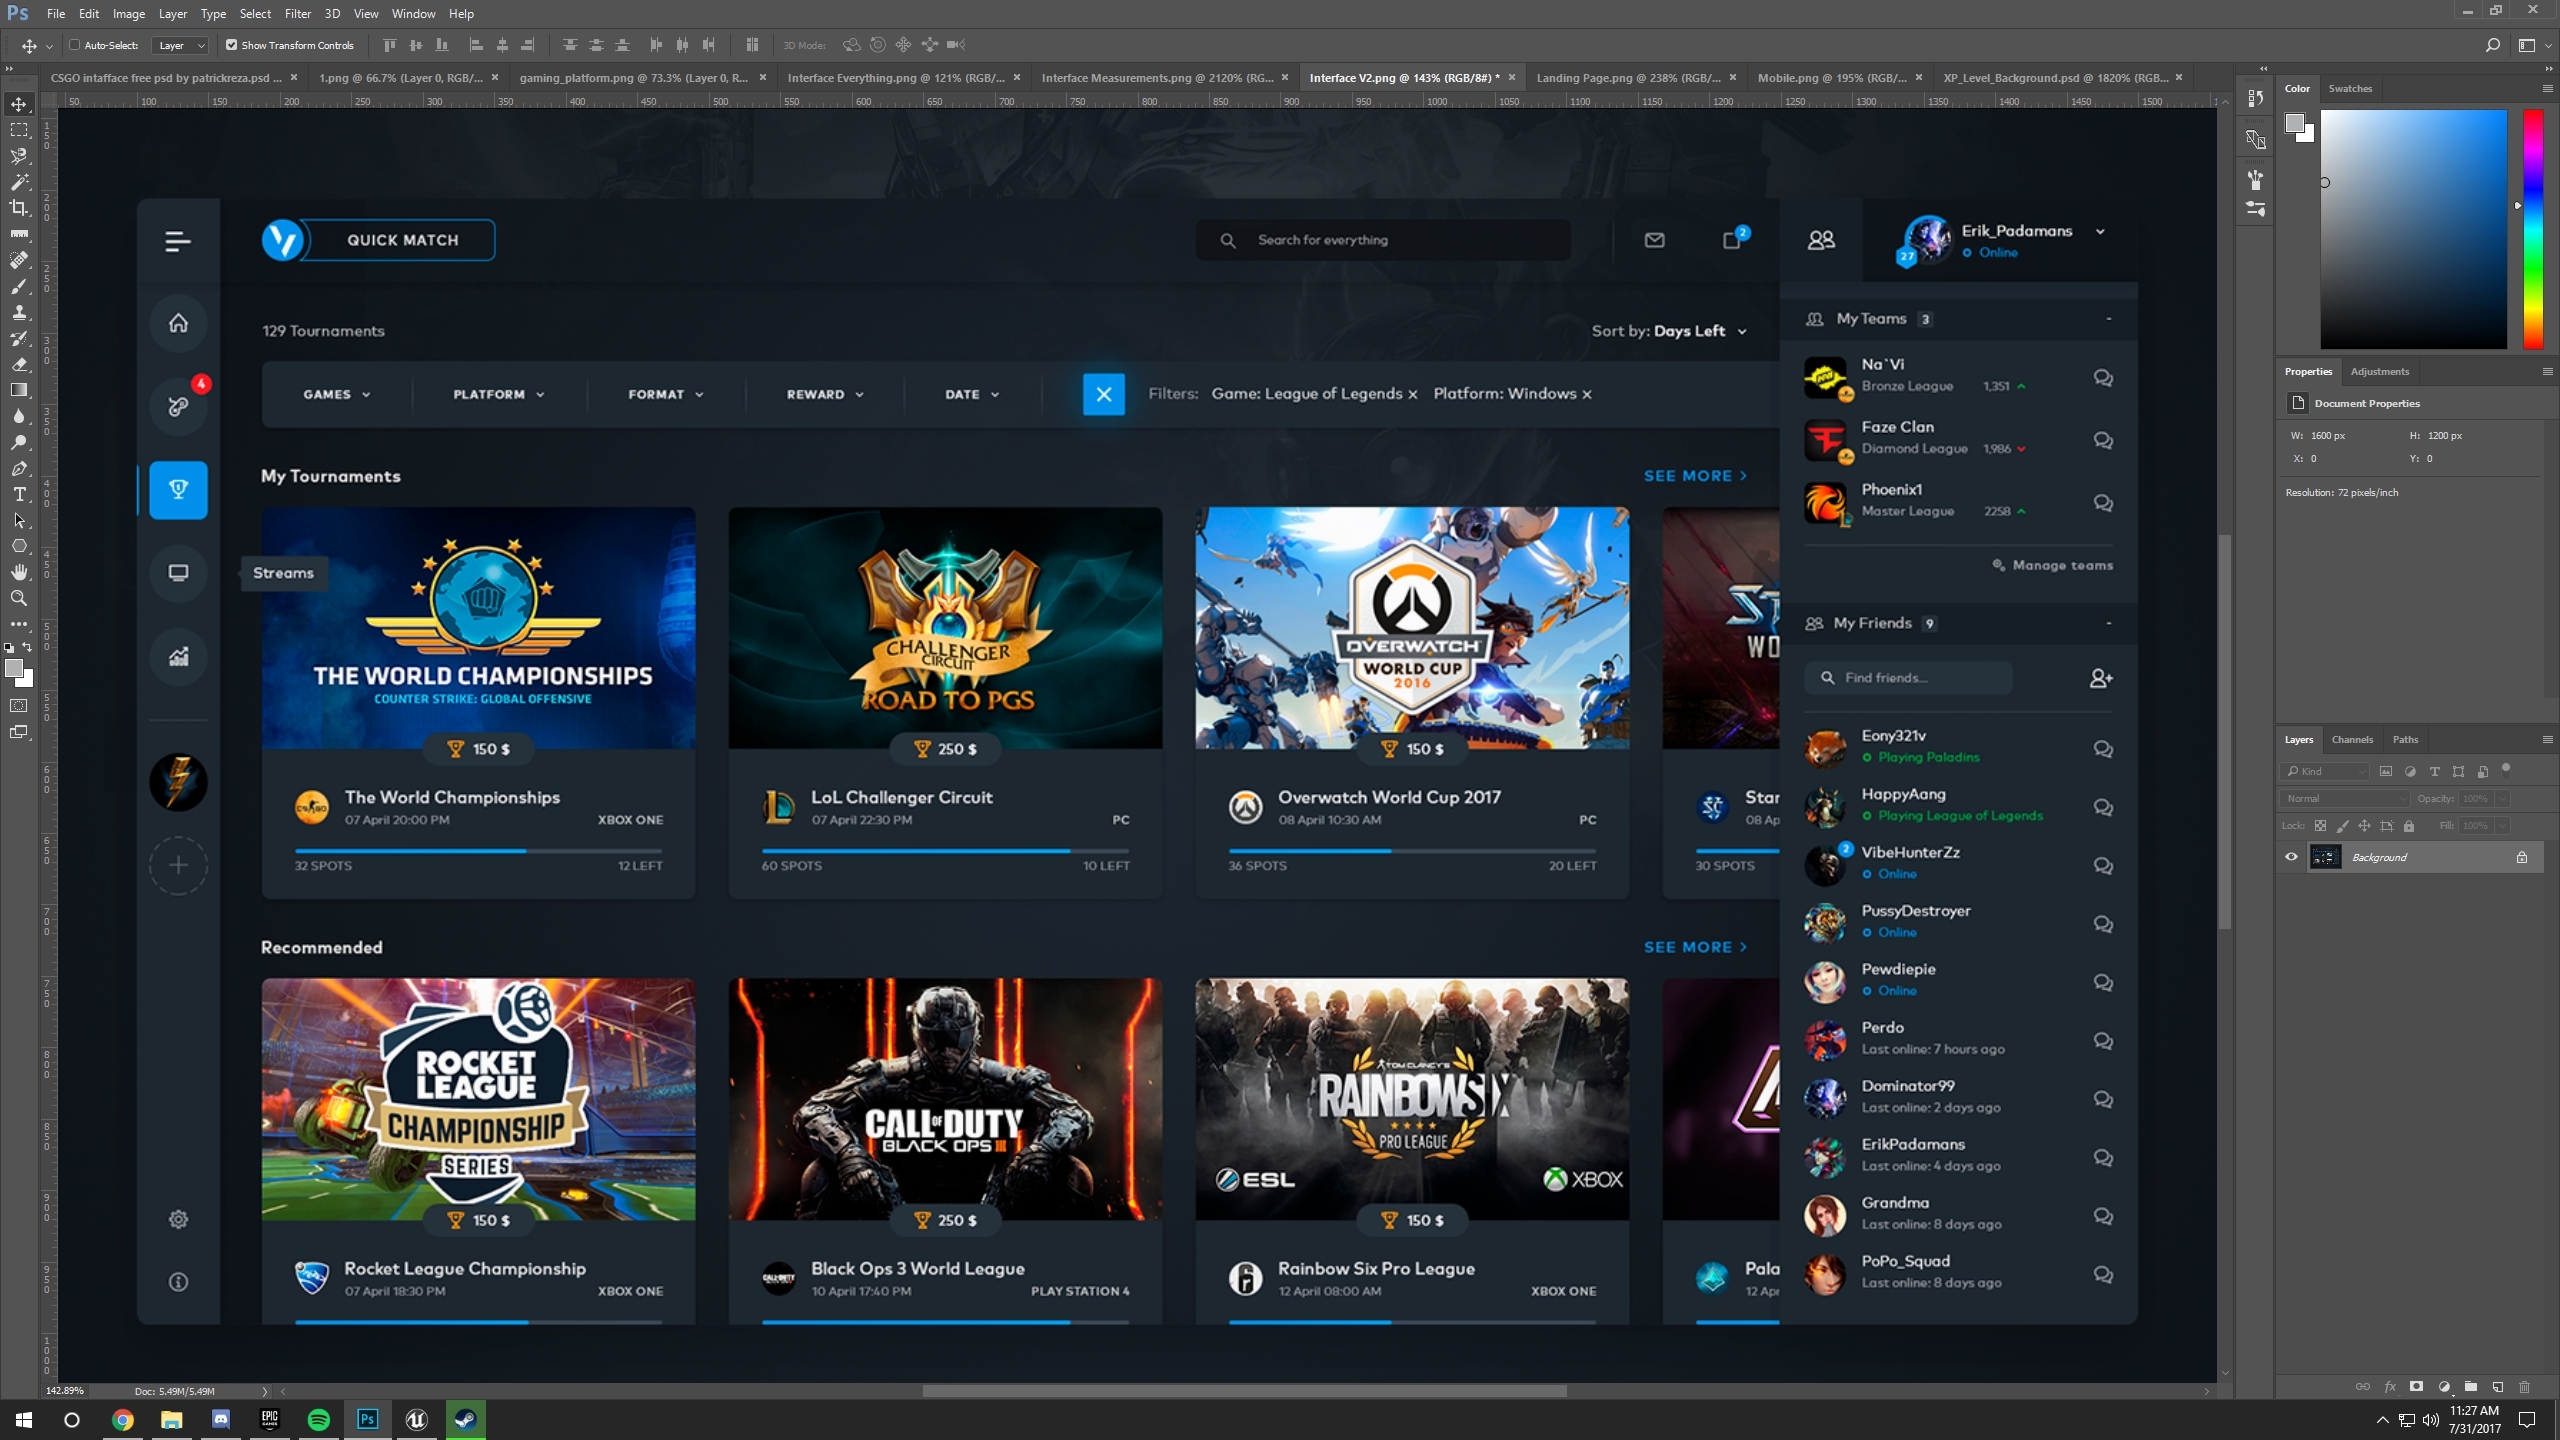Screen dimensions: 2560x1440
Task: Toggle the type layer filter
Action: 2434,771
